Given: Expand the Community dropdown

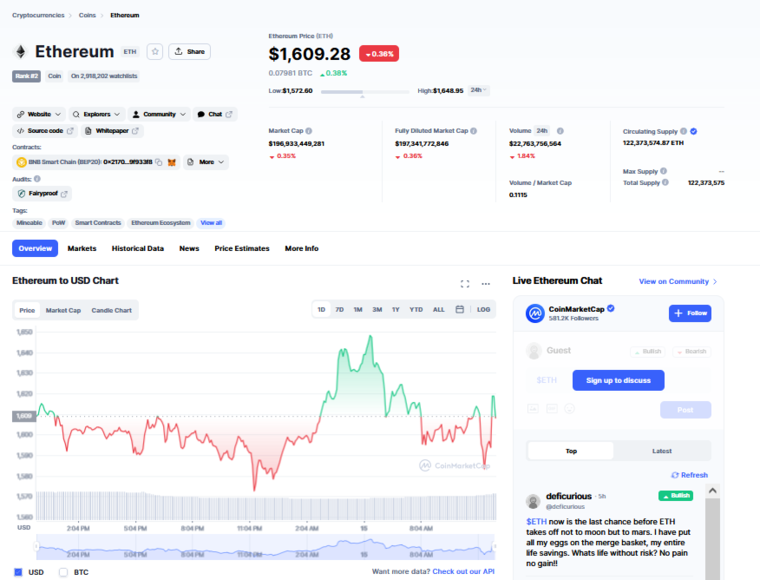Looking at the screenshot, I should (159, 114).
